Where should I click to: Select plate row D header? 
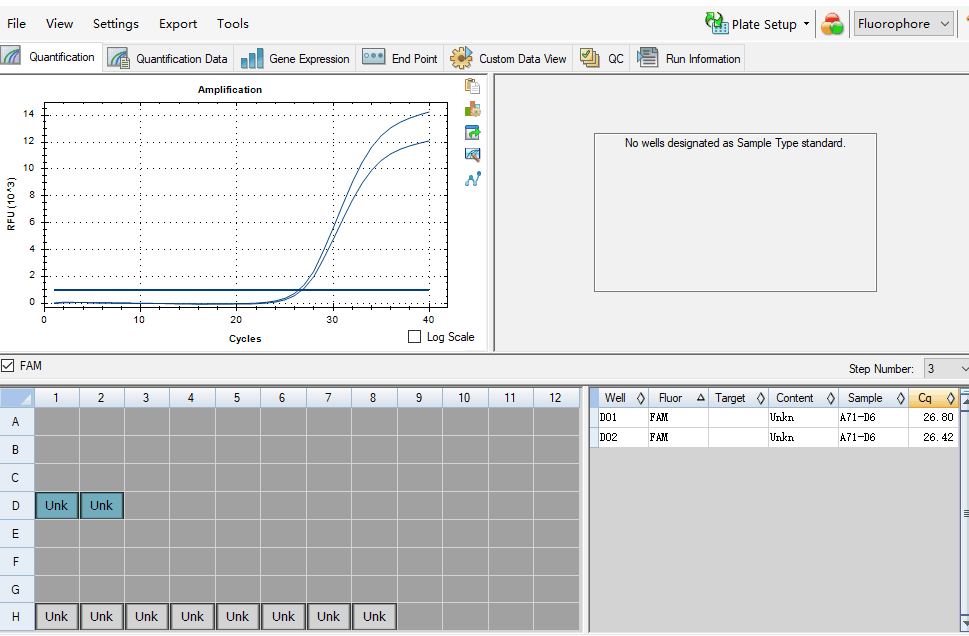tap(16, 506)
